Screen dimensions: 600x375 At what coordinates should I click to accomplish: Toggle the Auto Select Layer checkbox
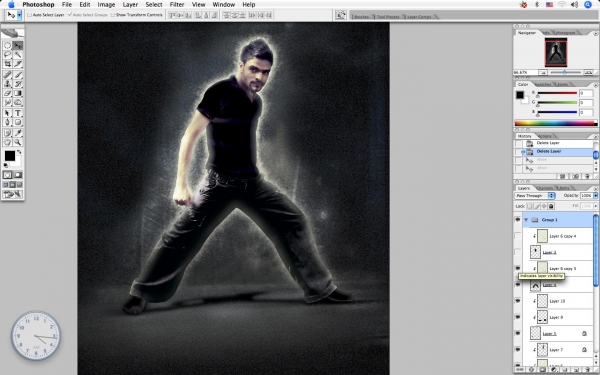click(29, 15)
